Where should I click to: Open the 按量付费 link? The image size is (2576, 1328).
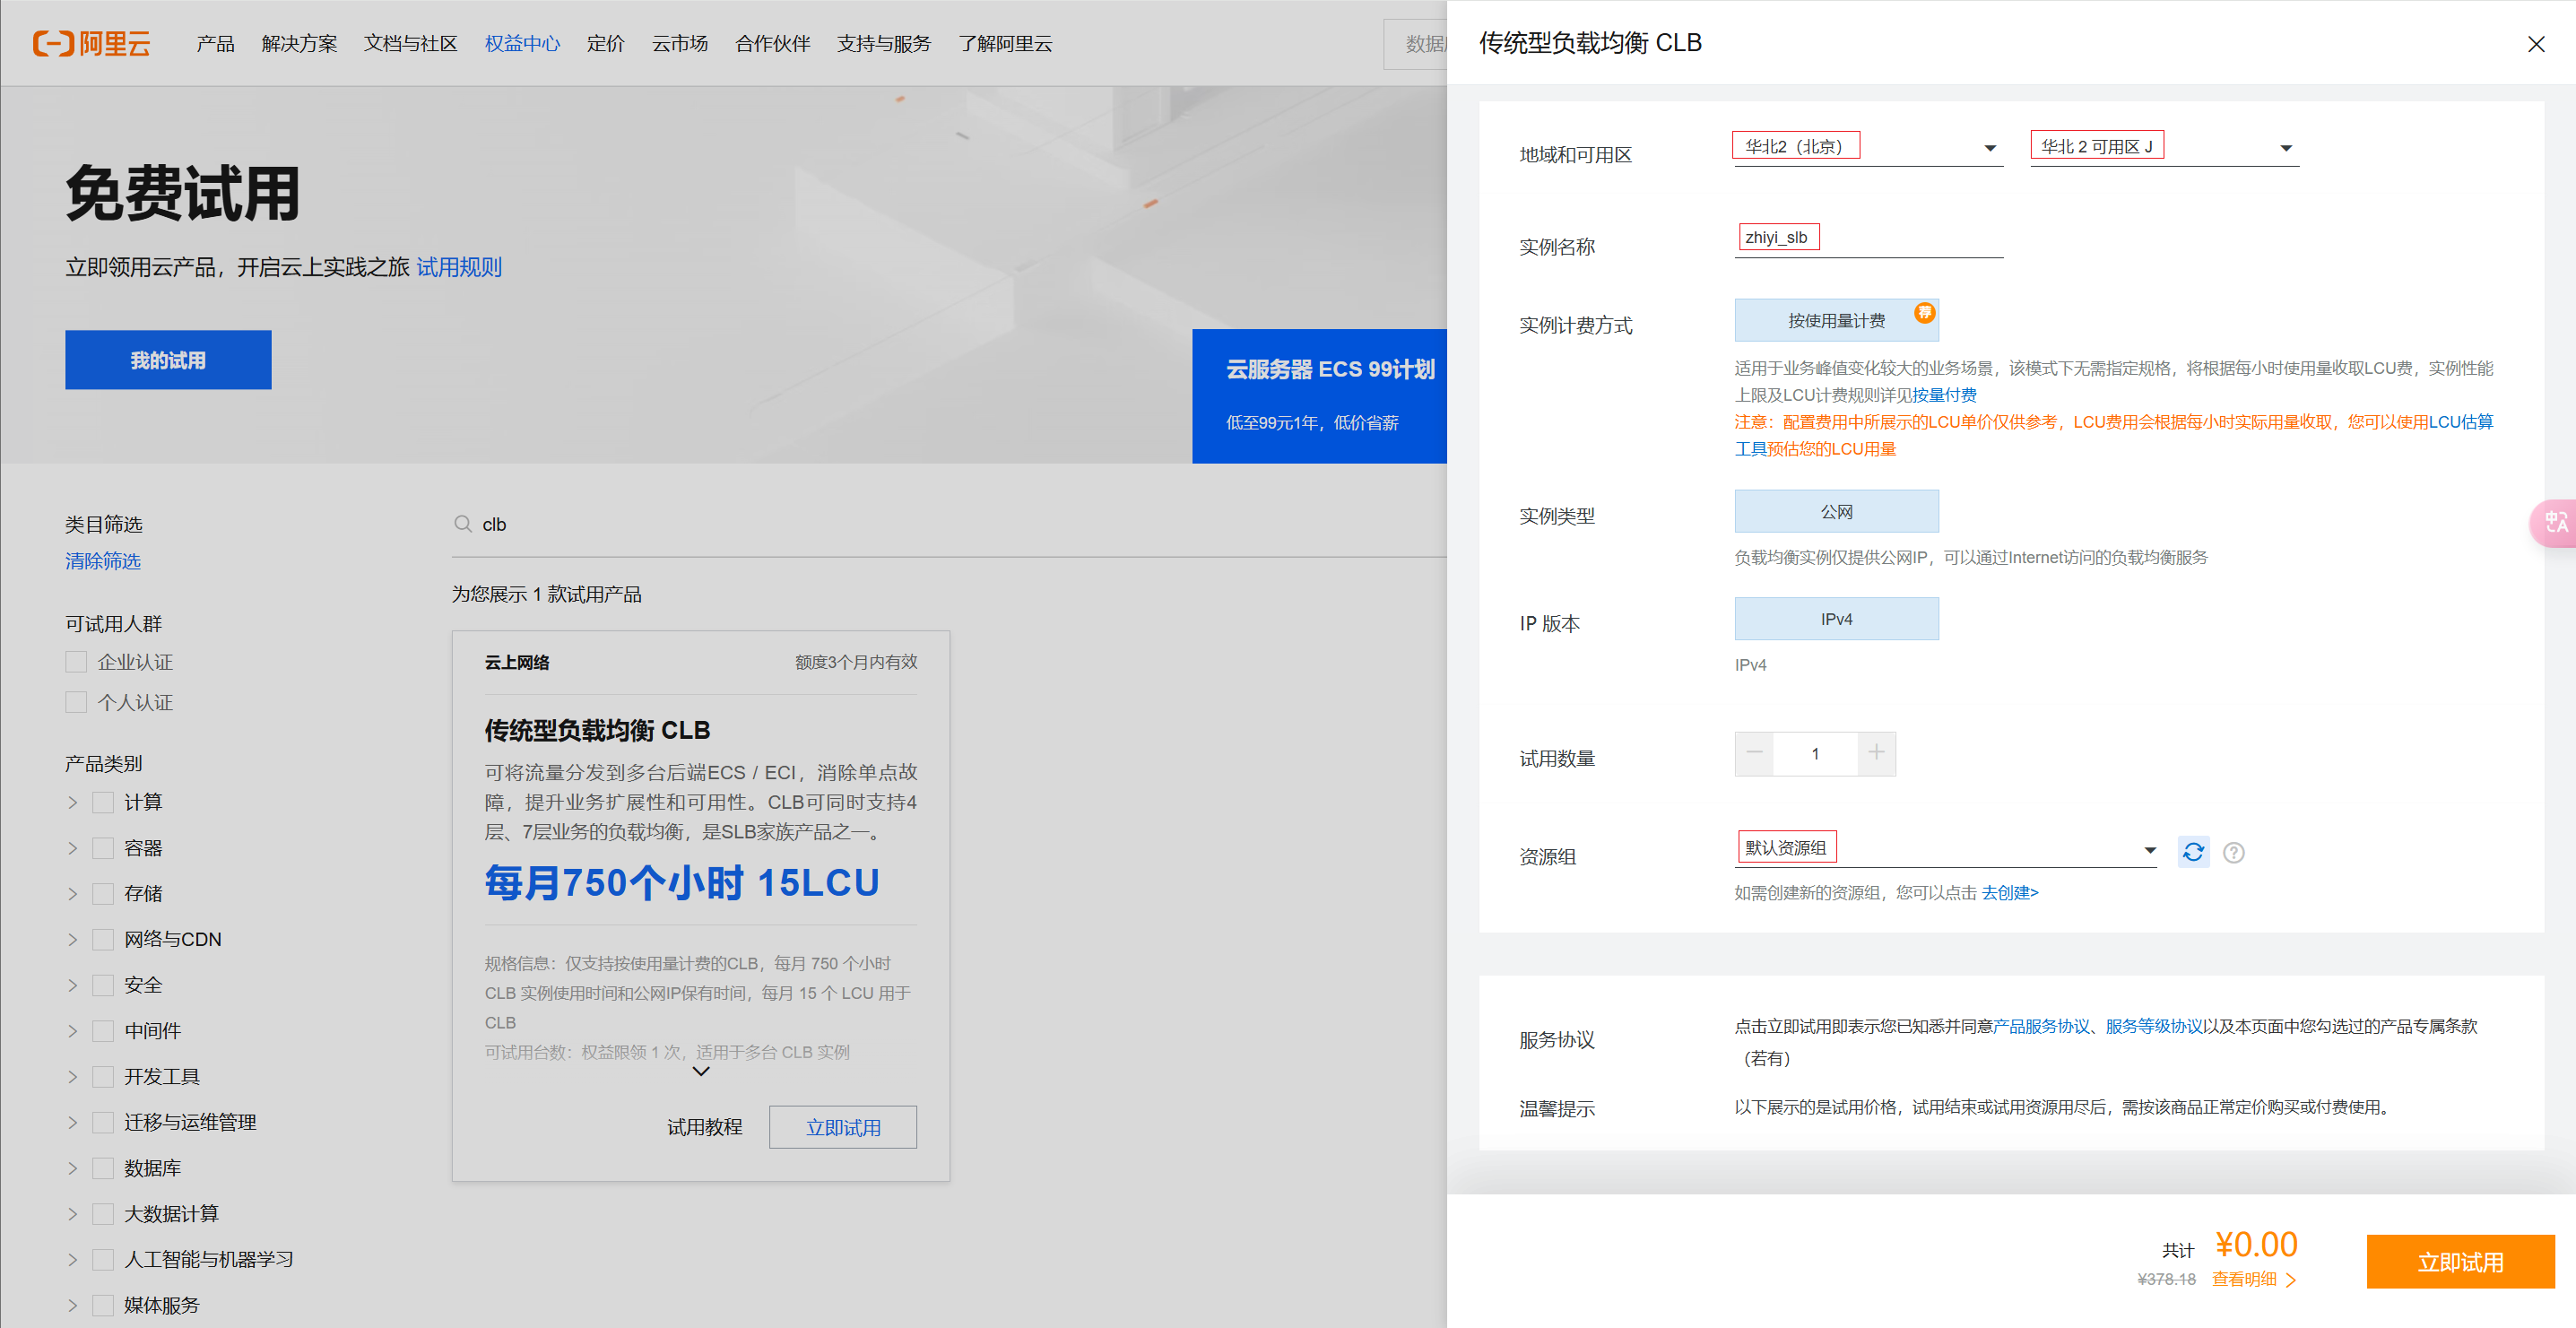1944,395
